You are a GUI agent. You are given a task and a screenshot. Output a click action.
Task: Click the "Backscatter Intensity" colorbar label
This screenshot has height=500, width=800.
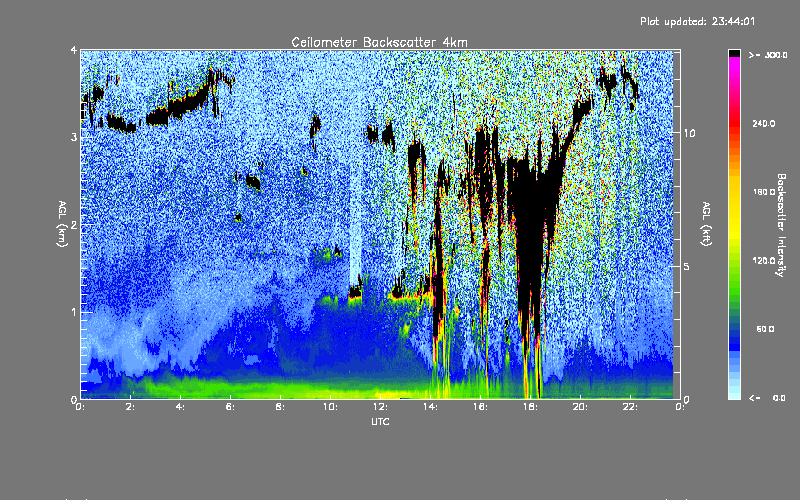[x=780, y=225]
